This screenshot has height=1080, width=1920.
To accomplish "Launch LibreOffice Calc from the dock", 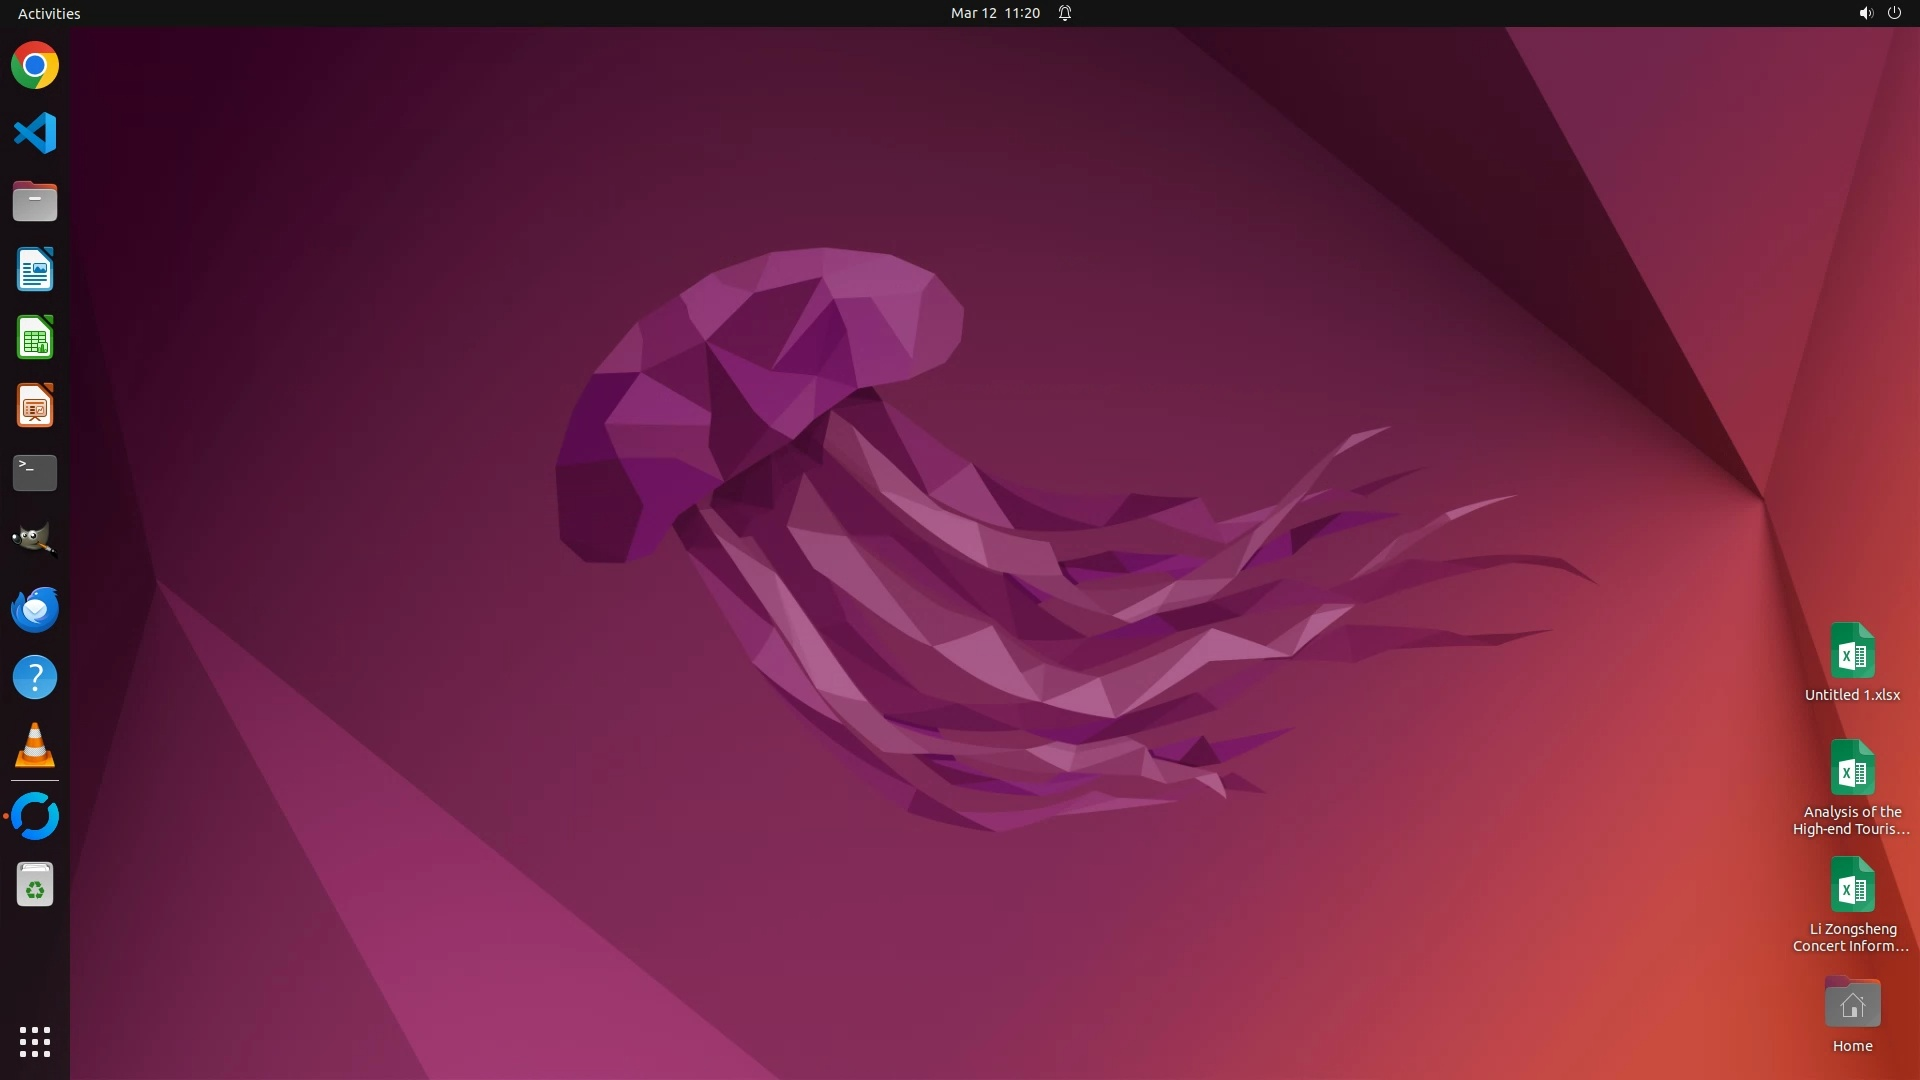I will coord(35,338).
